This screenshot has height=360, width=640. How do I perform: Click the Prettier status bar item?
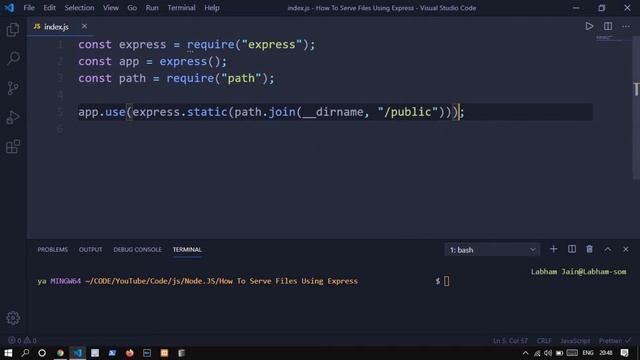click(614, 340)
